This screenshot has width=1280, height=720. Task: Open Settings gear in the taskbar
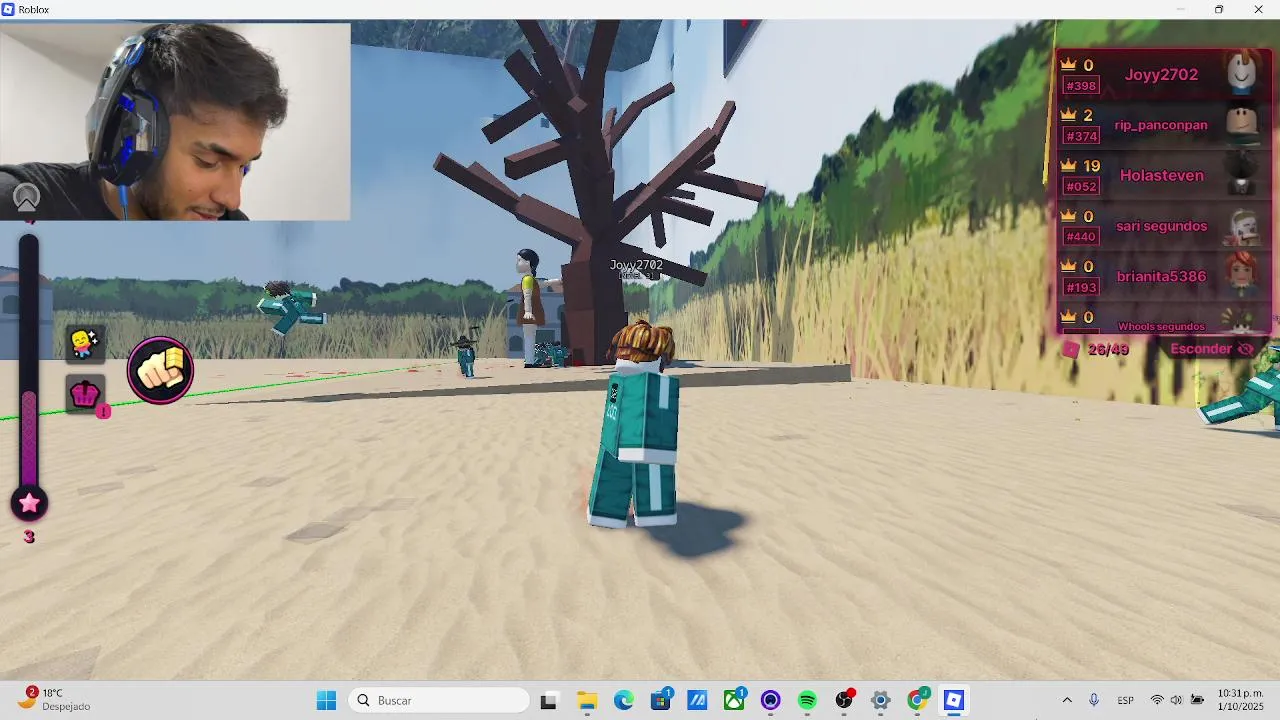pos(880,701)
